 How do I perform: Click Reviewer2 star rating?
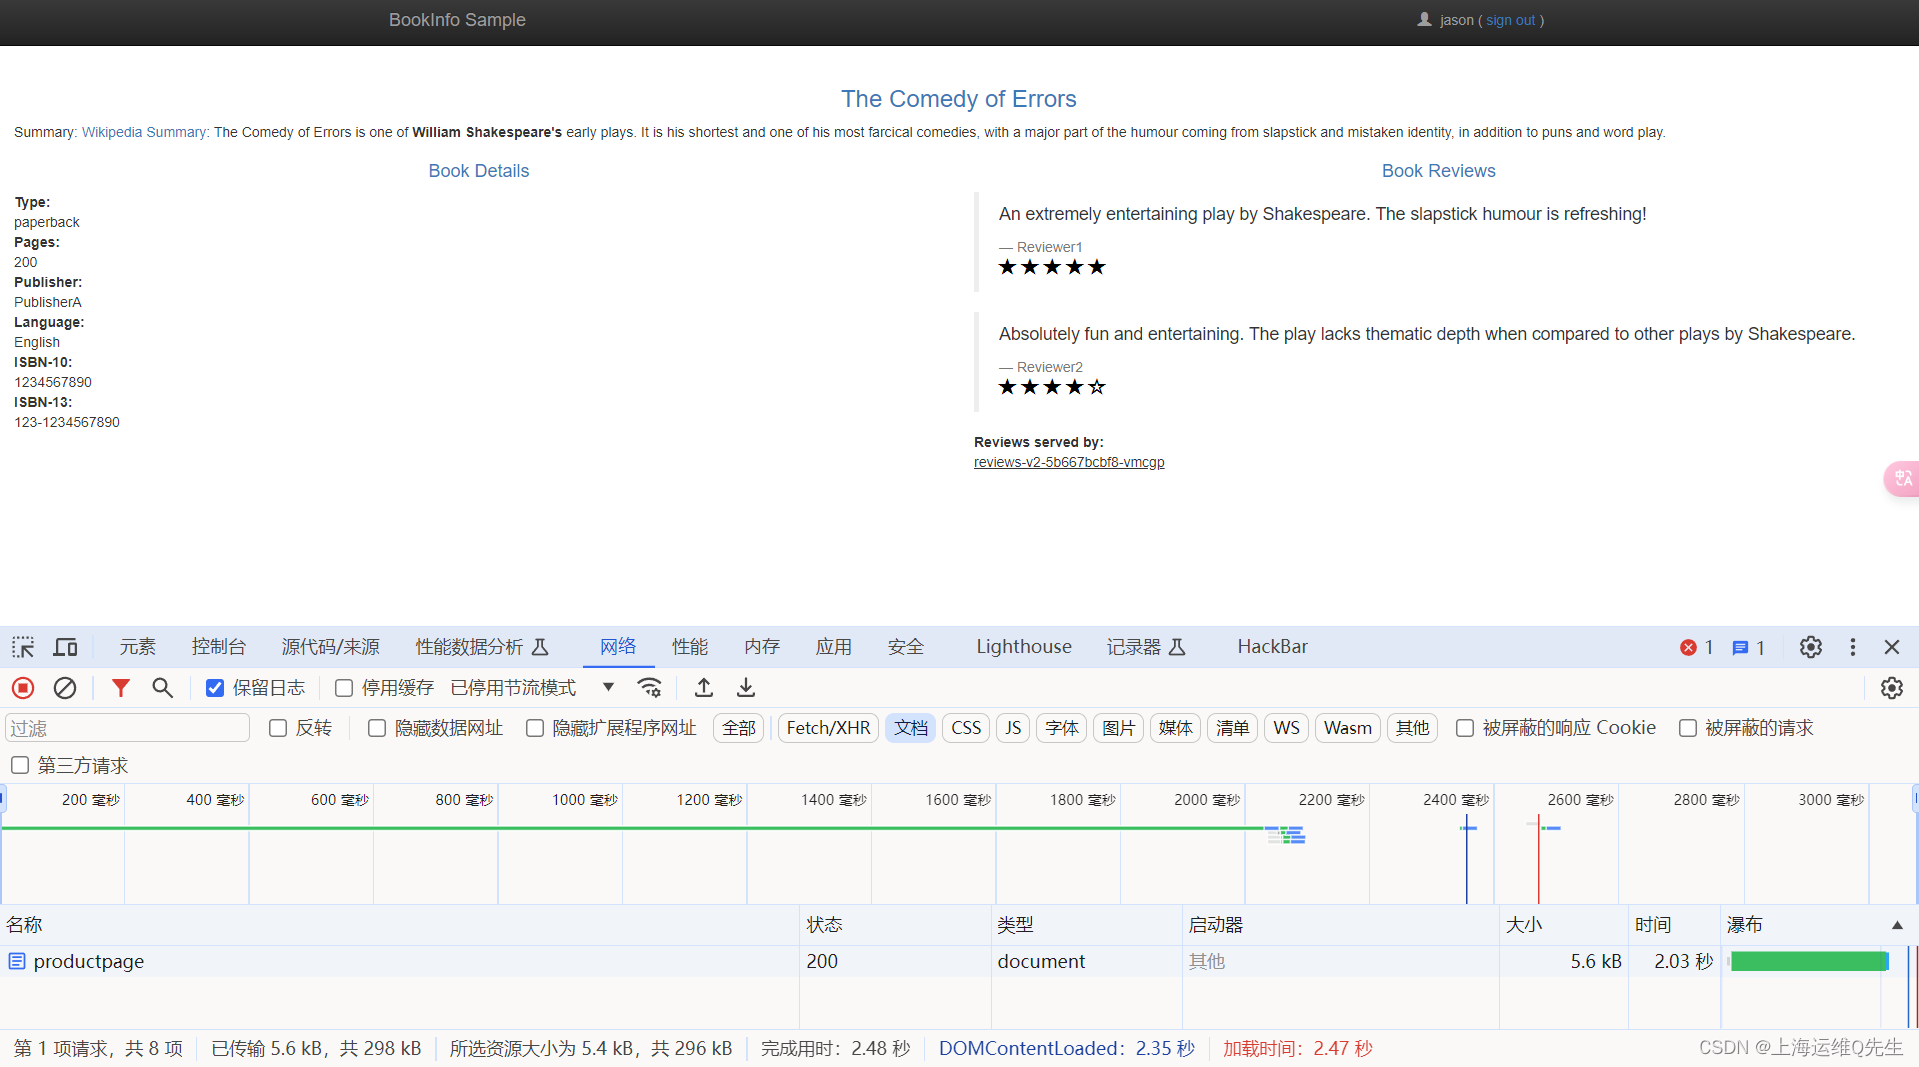click(1052, 387)
